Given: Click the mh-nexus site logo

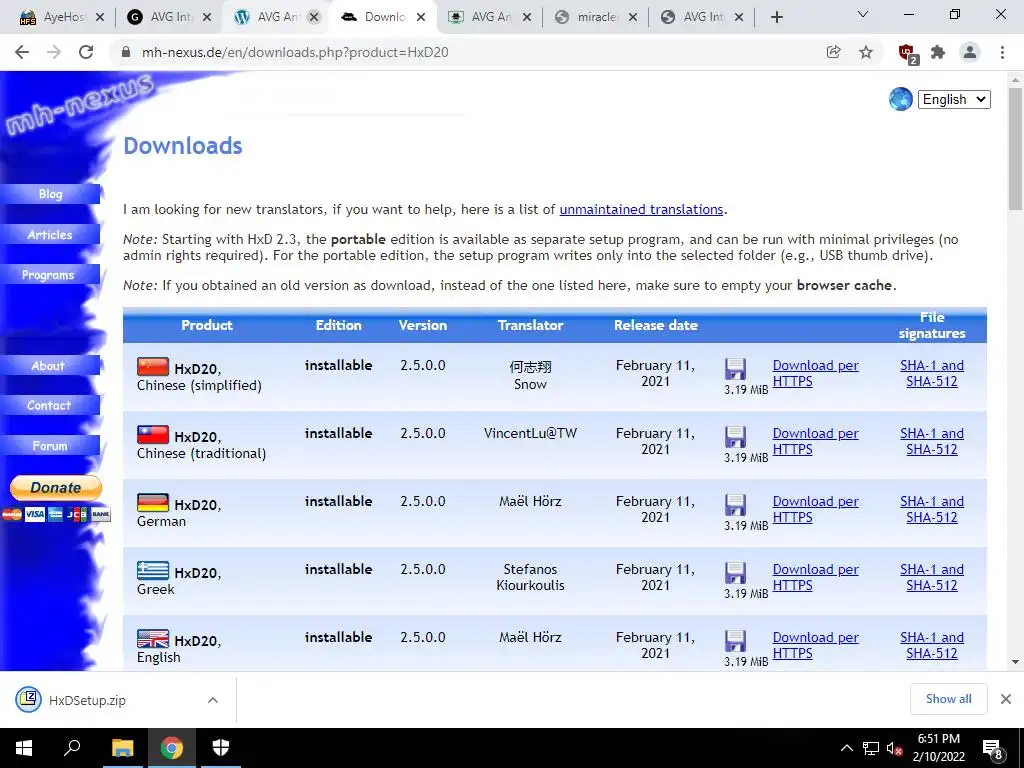Looking at the screenshot, I should (78, 103).
